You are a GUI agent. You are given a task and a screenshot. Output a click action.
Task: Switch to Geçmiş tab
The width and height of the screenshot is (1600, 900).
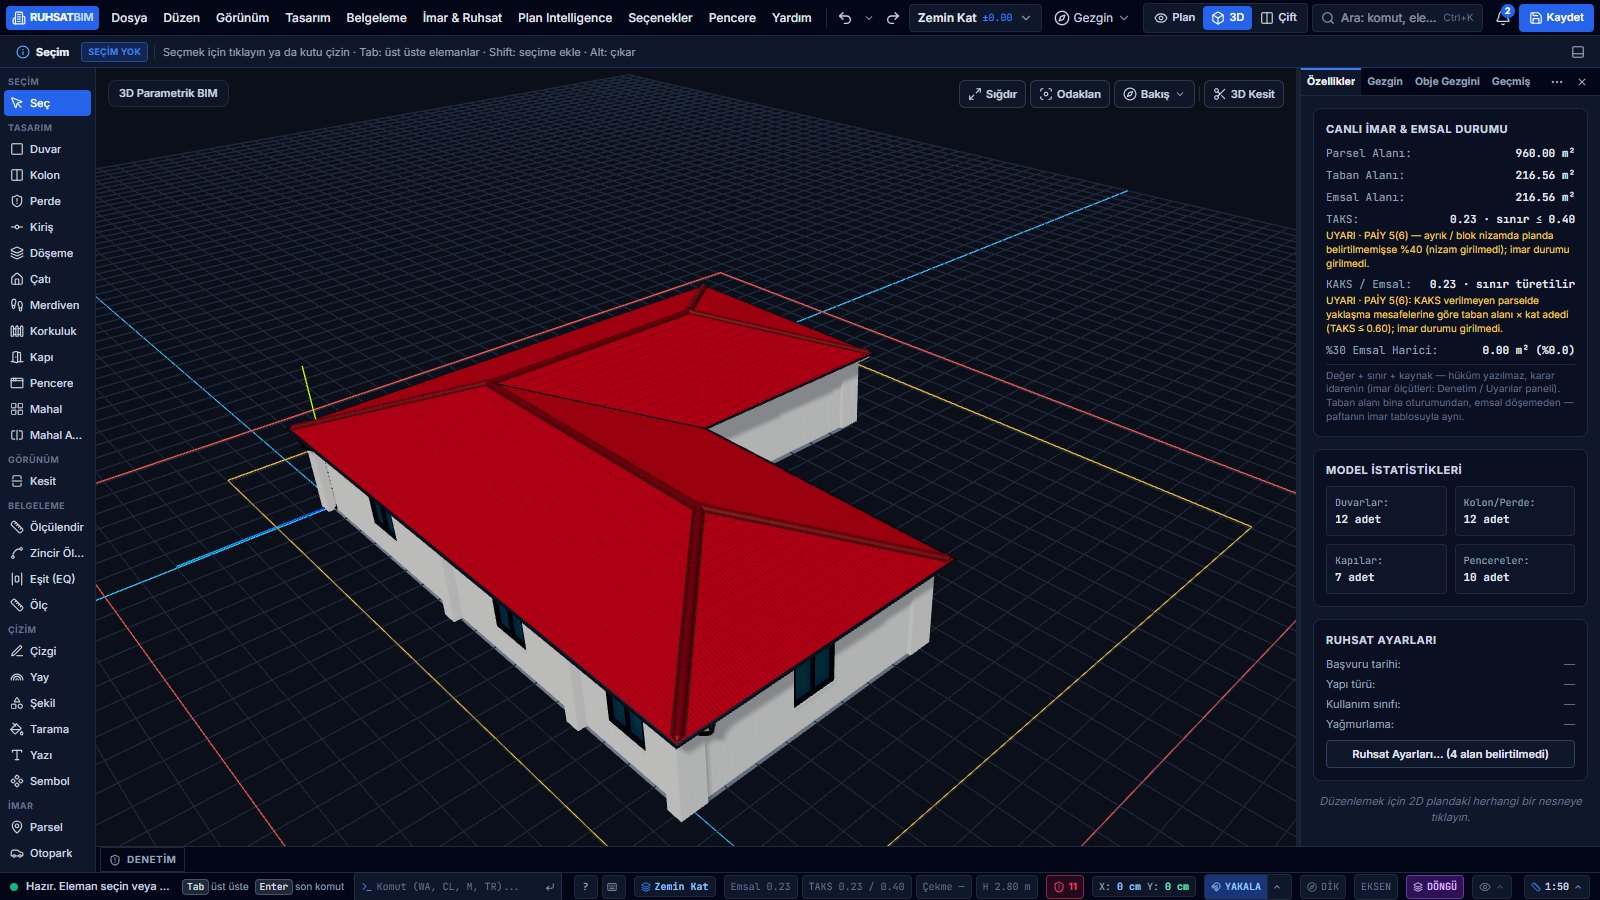pos(1511,82)
